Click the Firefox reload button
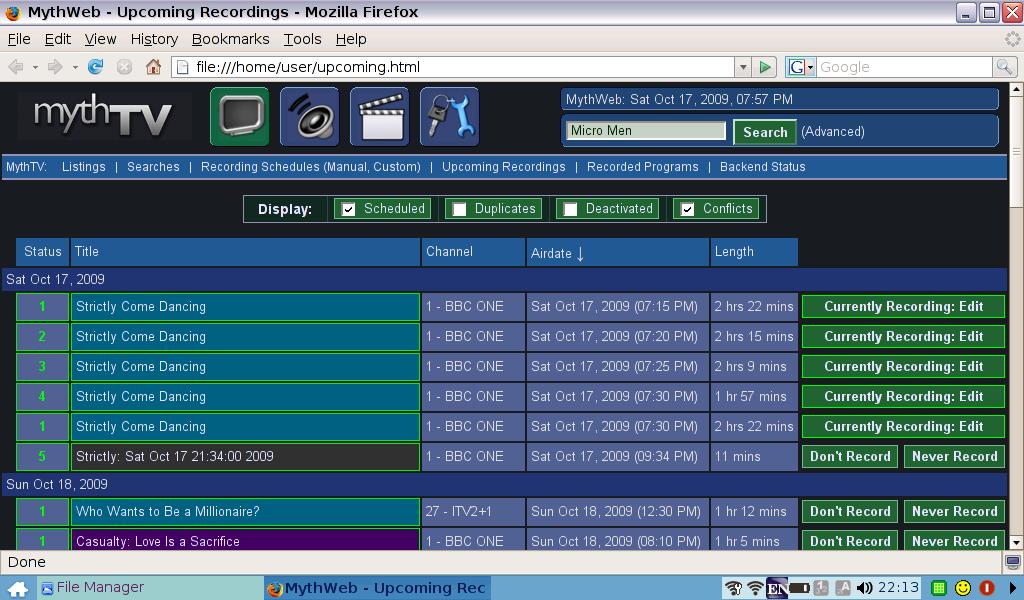 (96, 67)
